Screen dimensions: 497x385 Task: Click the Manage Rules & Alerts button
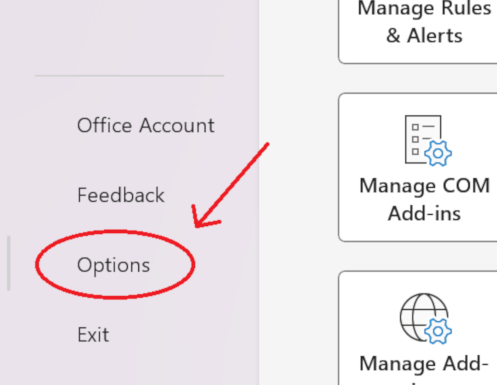coord(418,31)
